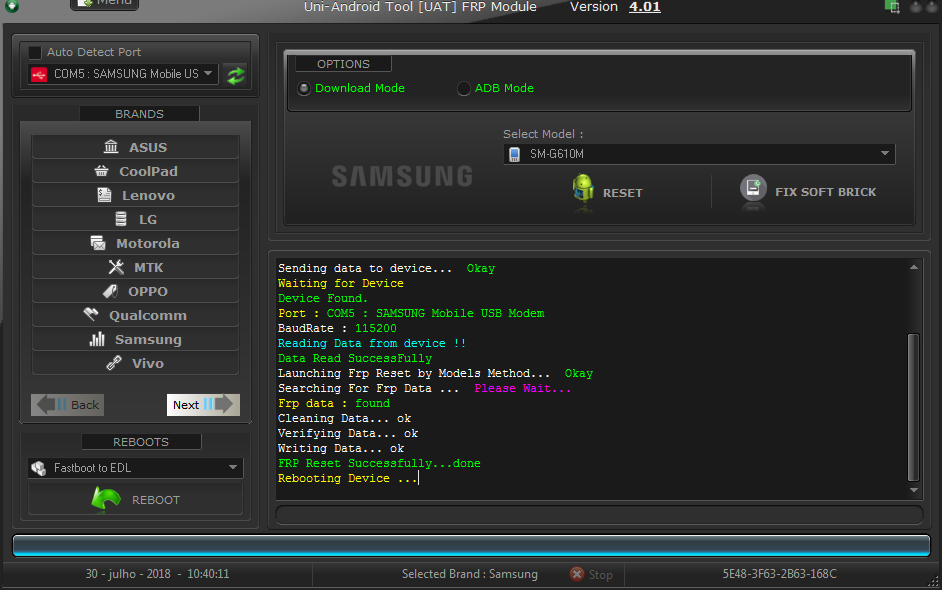Click the FIX SOFT BRICK label
The width and height of the screenshot is (942, 590).
[825, 192]
